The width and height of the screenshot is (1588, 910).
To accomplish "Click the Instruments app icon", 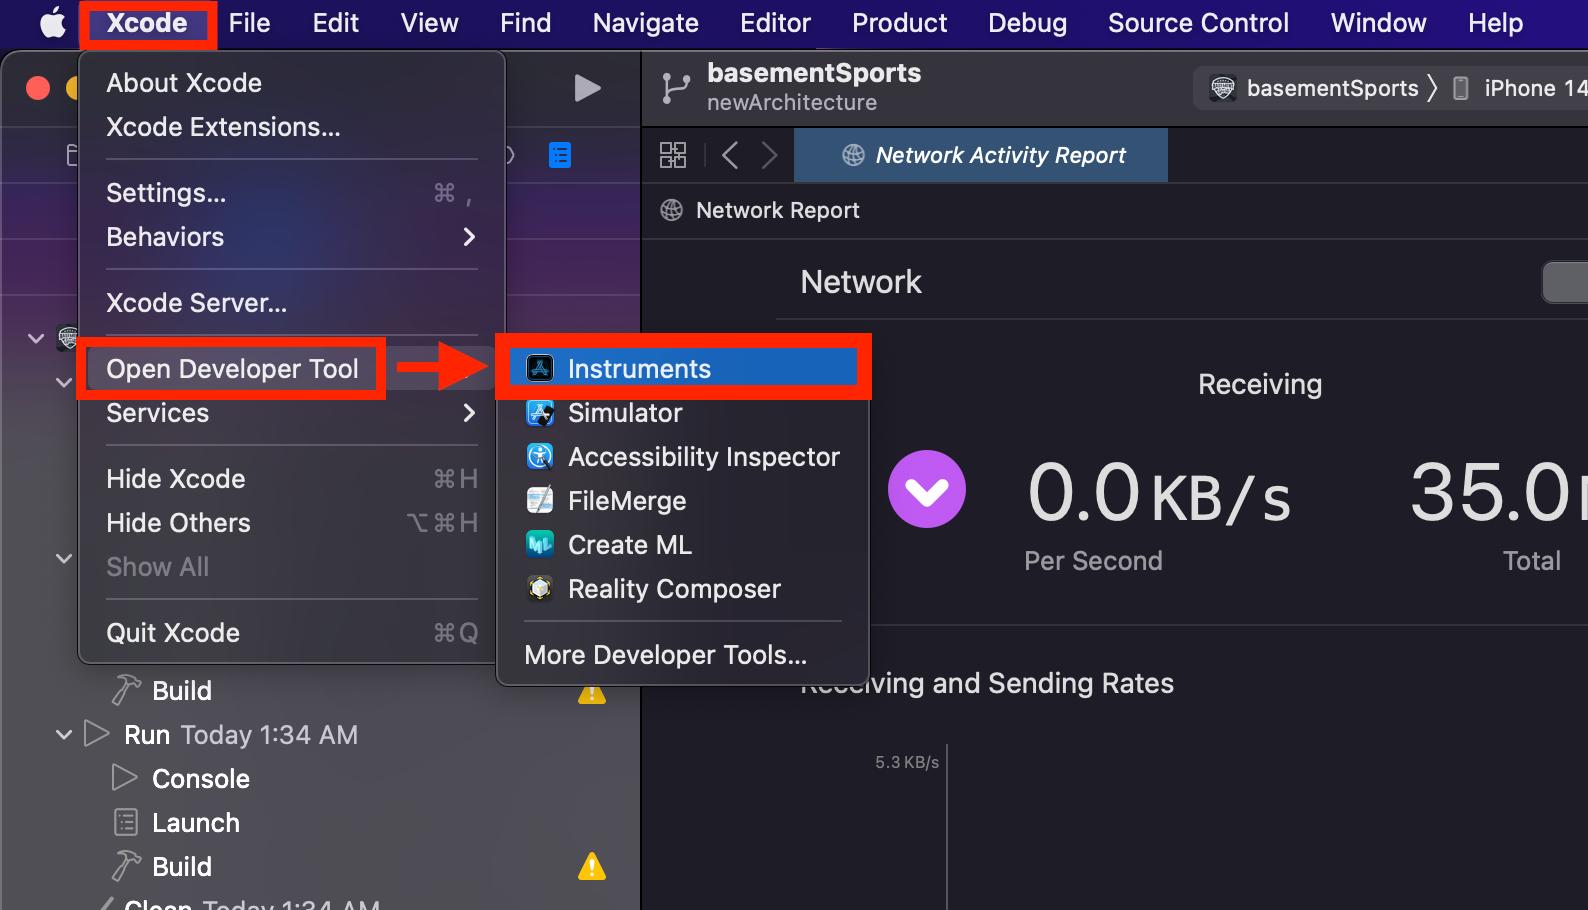I will pyautogui.click(x=540, y=368).
